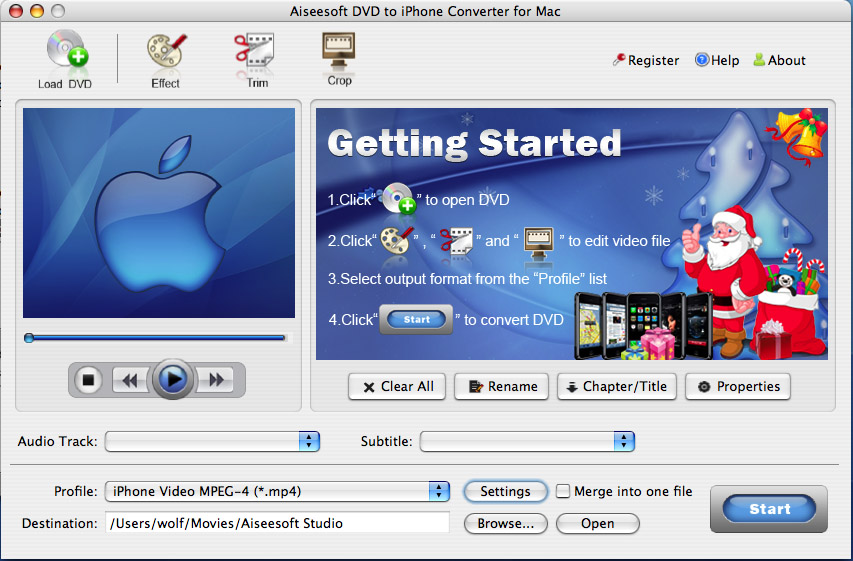Stop playback with the stop button

point(88,380)
